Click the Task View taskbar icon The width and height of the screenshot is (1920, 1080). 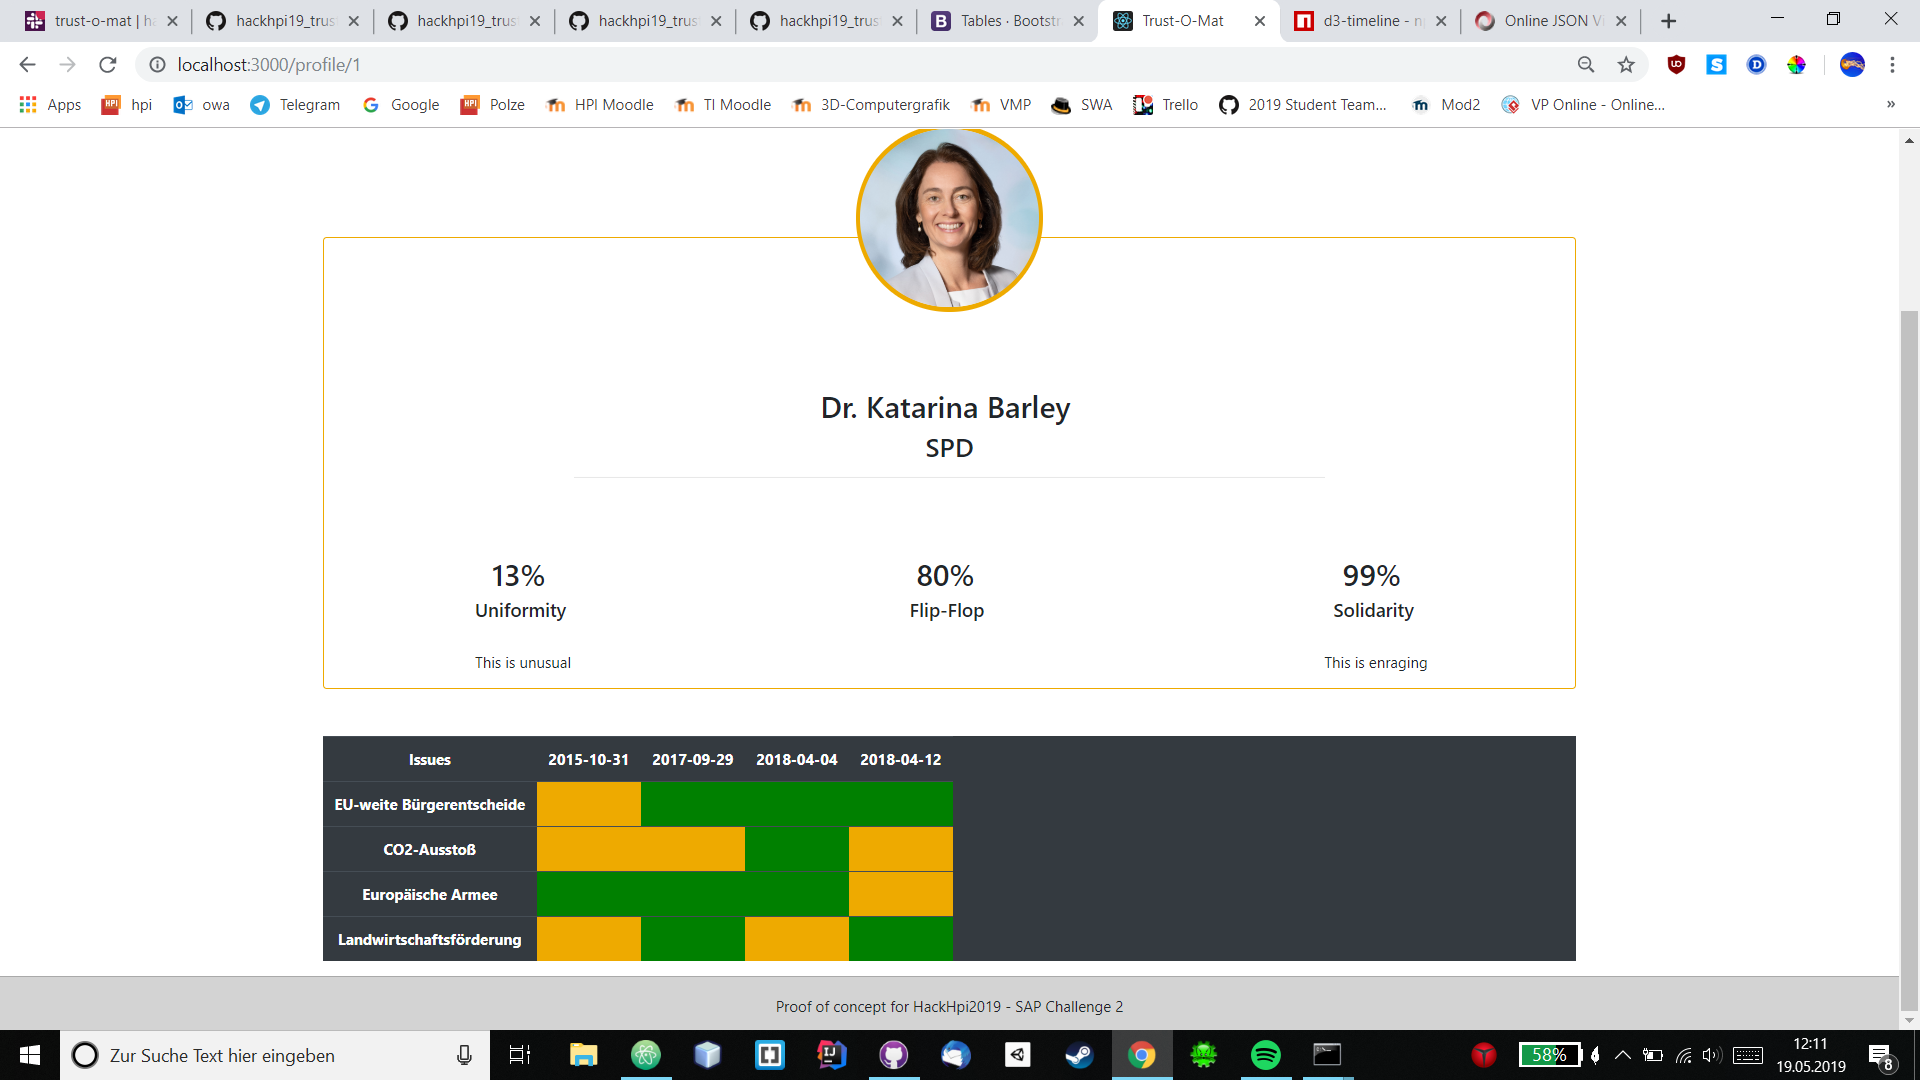(x=520, y=1055)
